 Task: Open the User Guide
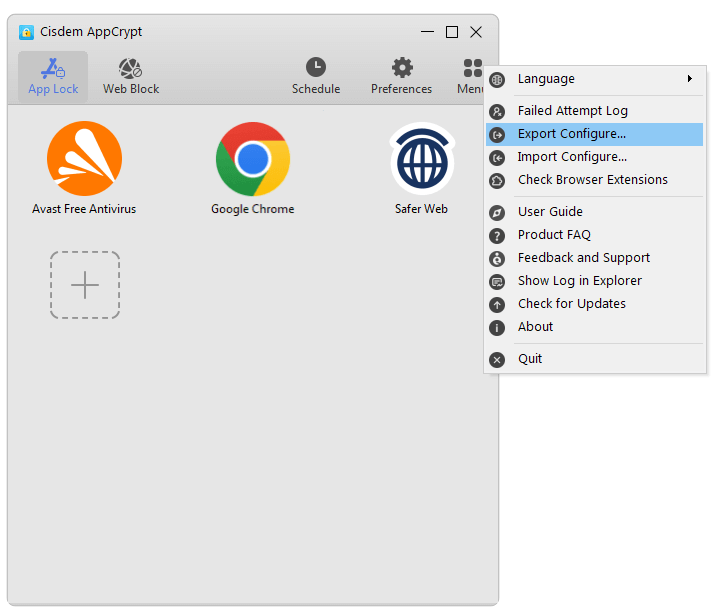point(594,212)
